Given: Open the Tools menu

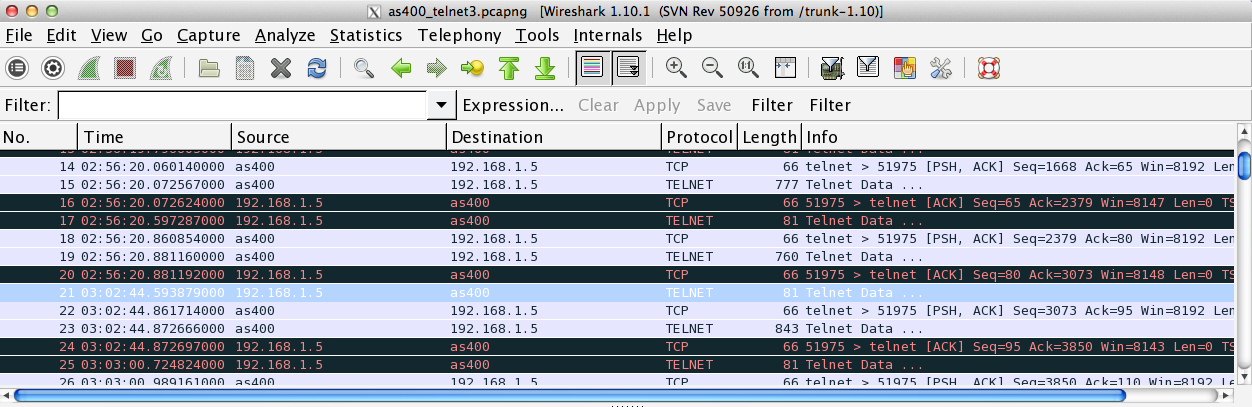Looking at the screenshot, I should (x=538, y=36).
